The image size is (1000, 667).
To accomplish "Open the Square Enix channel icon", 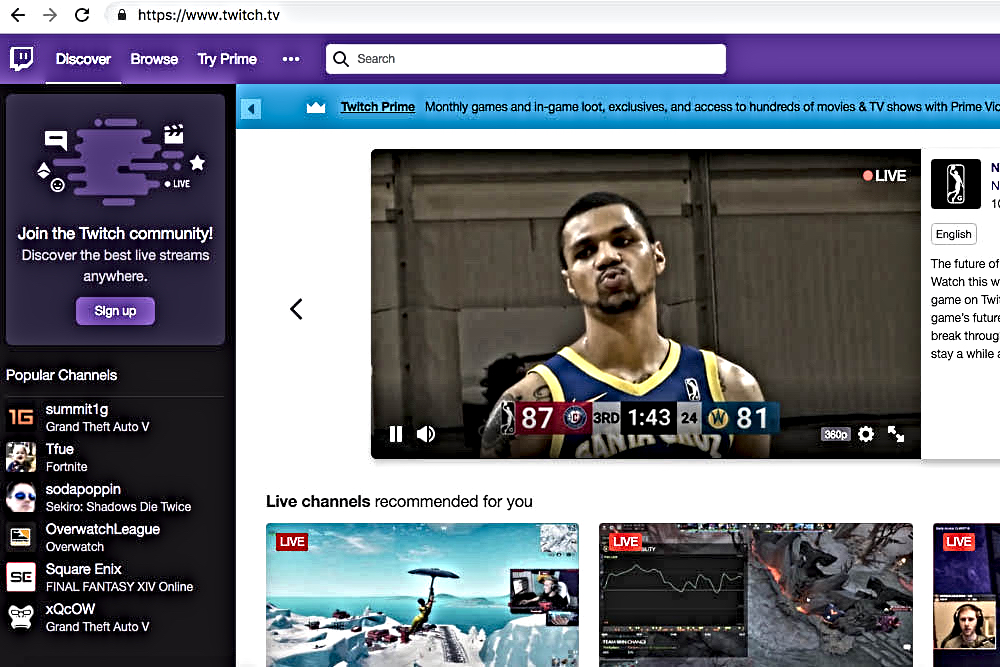I will [x=21, y=577].
